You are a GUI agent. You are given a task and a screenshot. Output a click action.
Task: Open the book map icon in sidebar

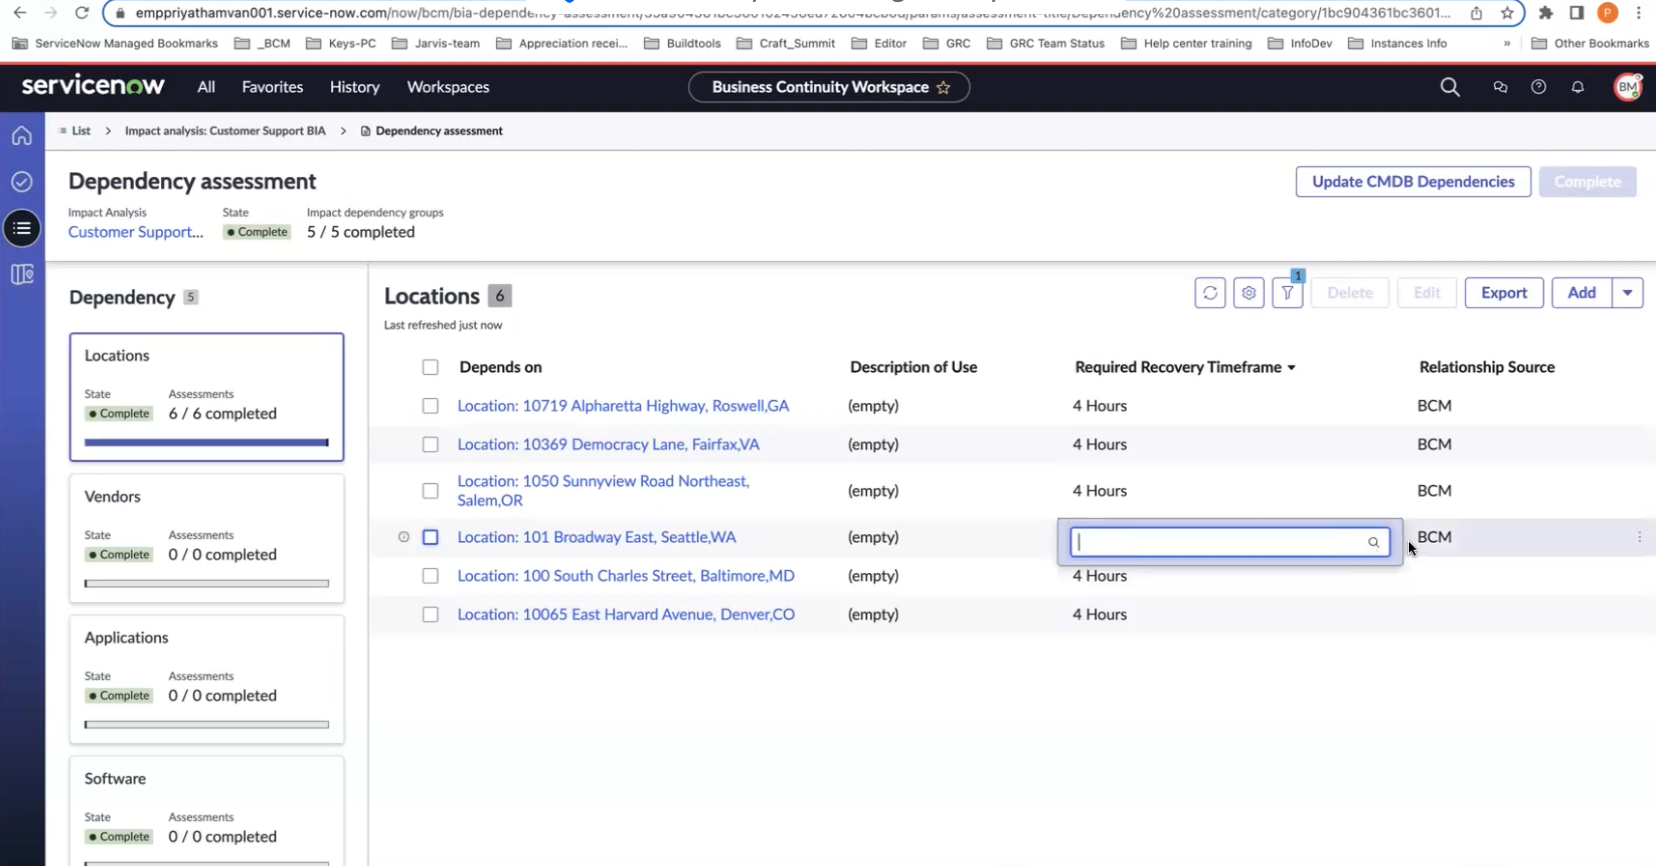(22, 274)
